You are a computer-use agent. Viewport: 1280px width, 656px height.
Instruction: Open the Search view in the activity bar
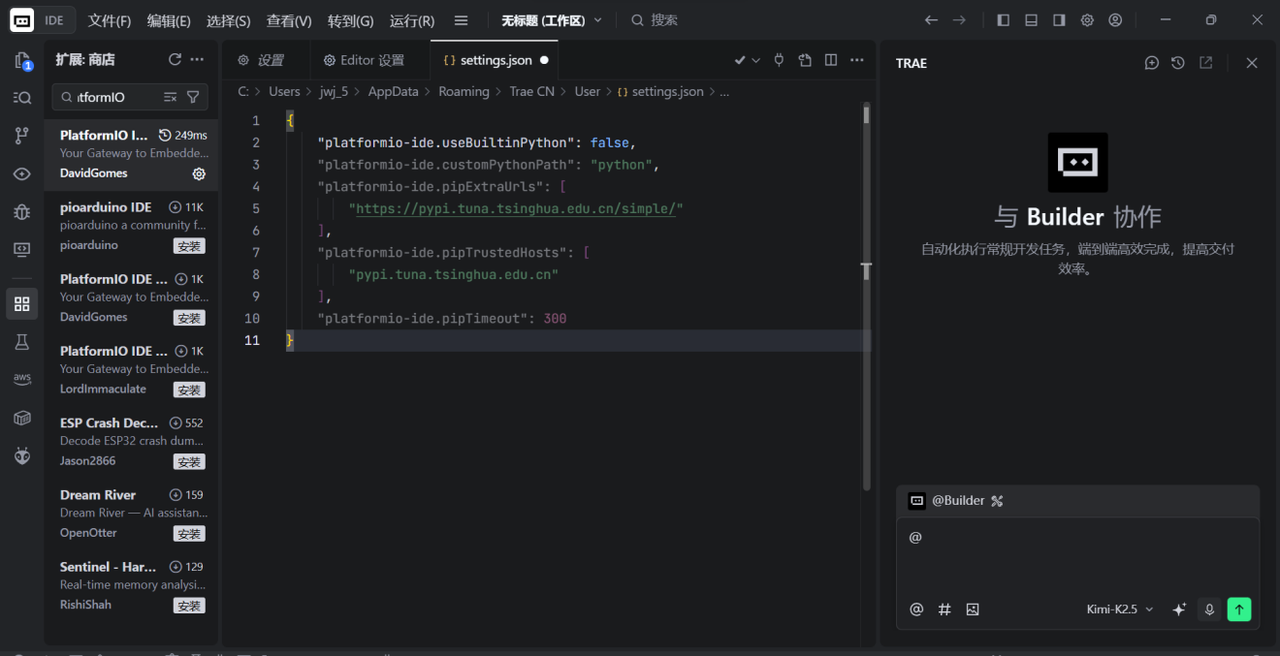pyautogui.click(x=22, y=98)
